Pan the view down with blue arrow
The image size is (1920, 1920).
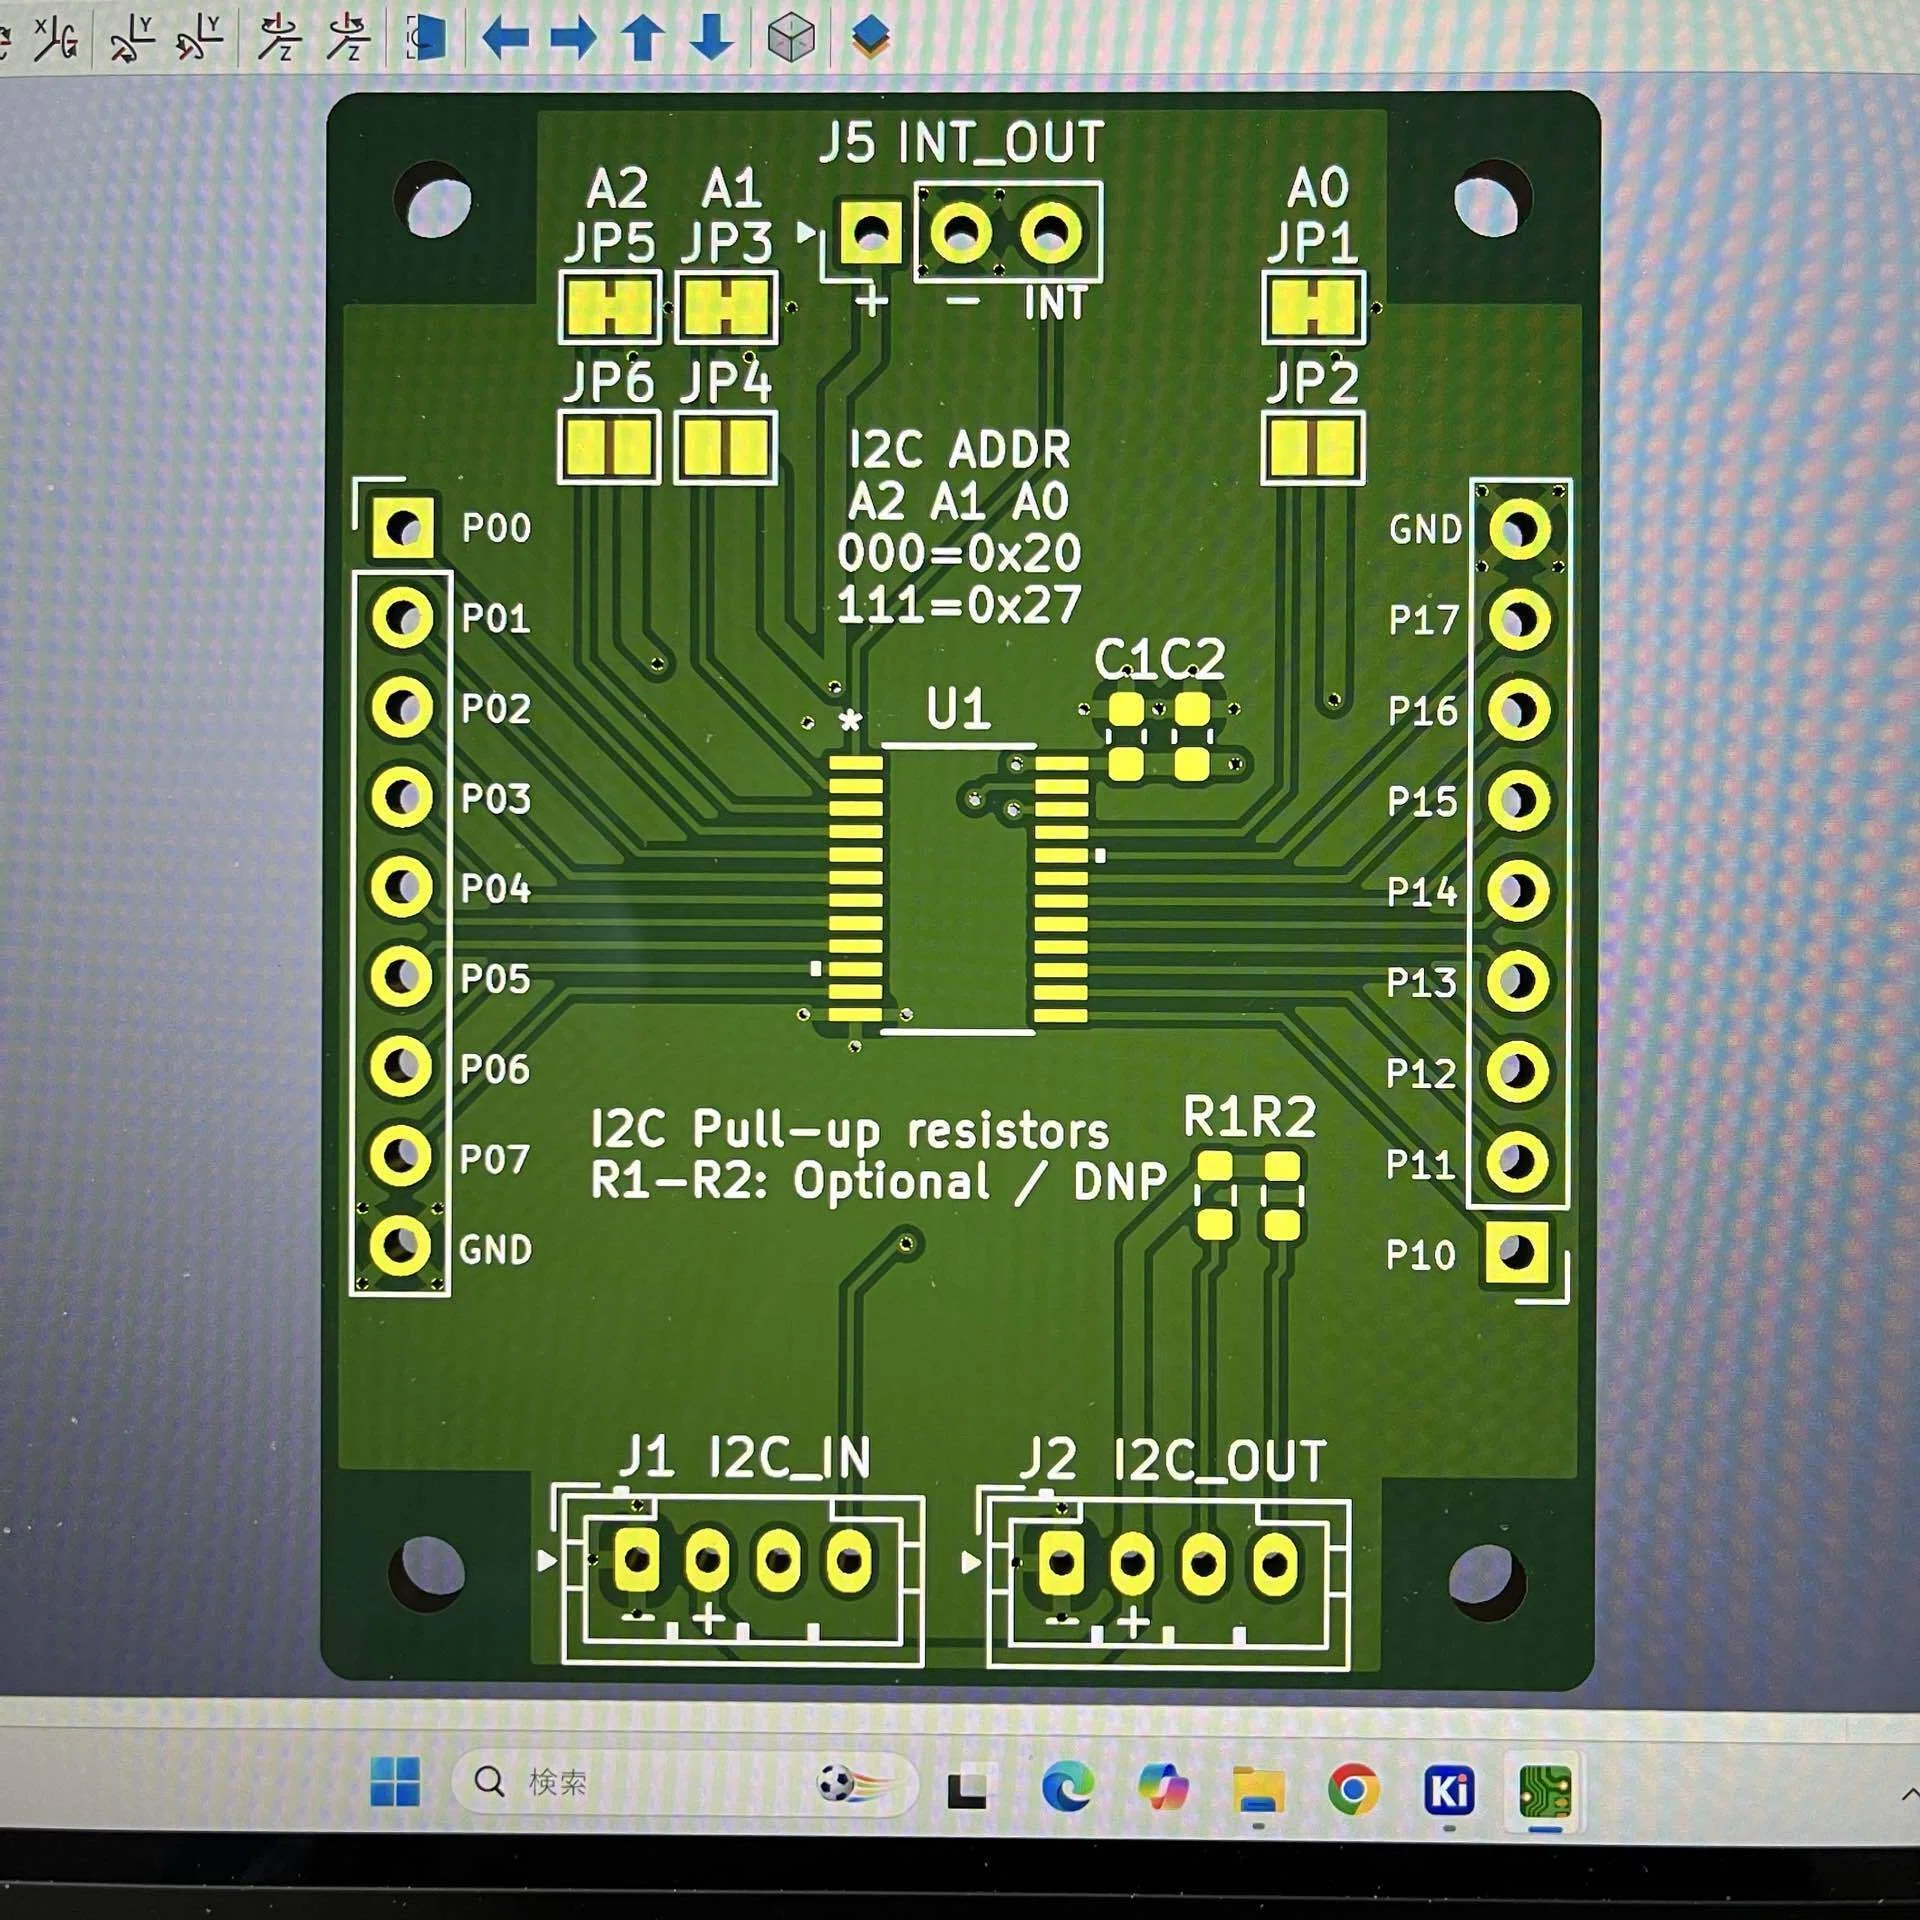pyautogui.click(x=712, y=38)
